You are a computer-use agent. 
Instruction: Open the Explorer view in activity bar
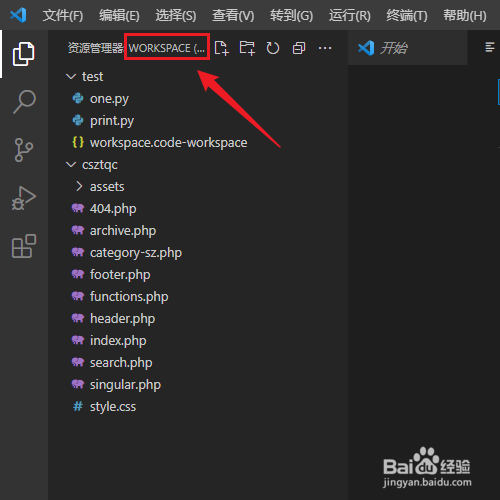(x=23, y=54)
